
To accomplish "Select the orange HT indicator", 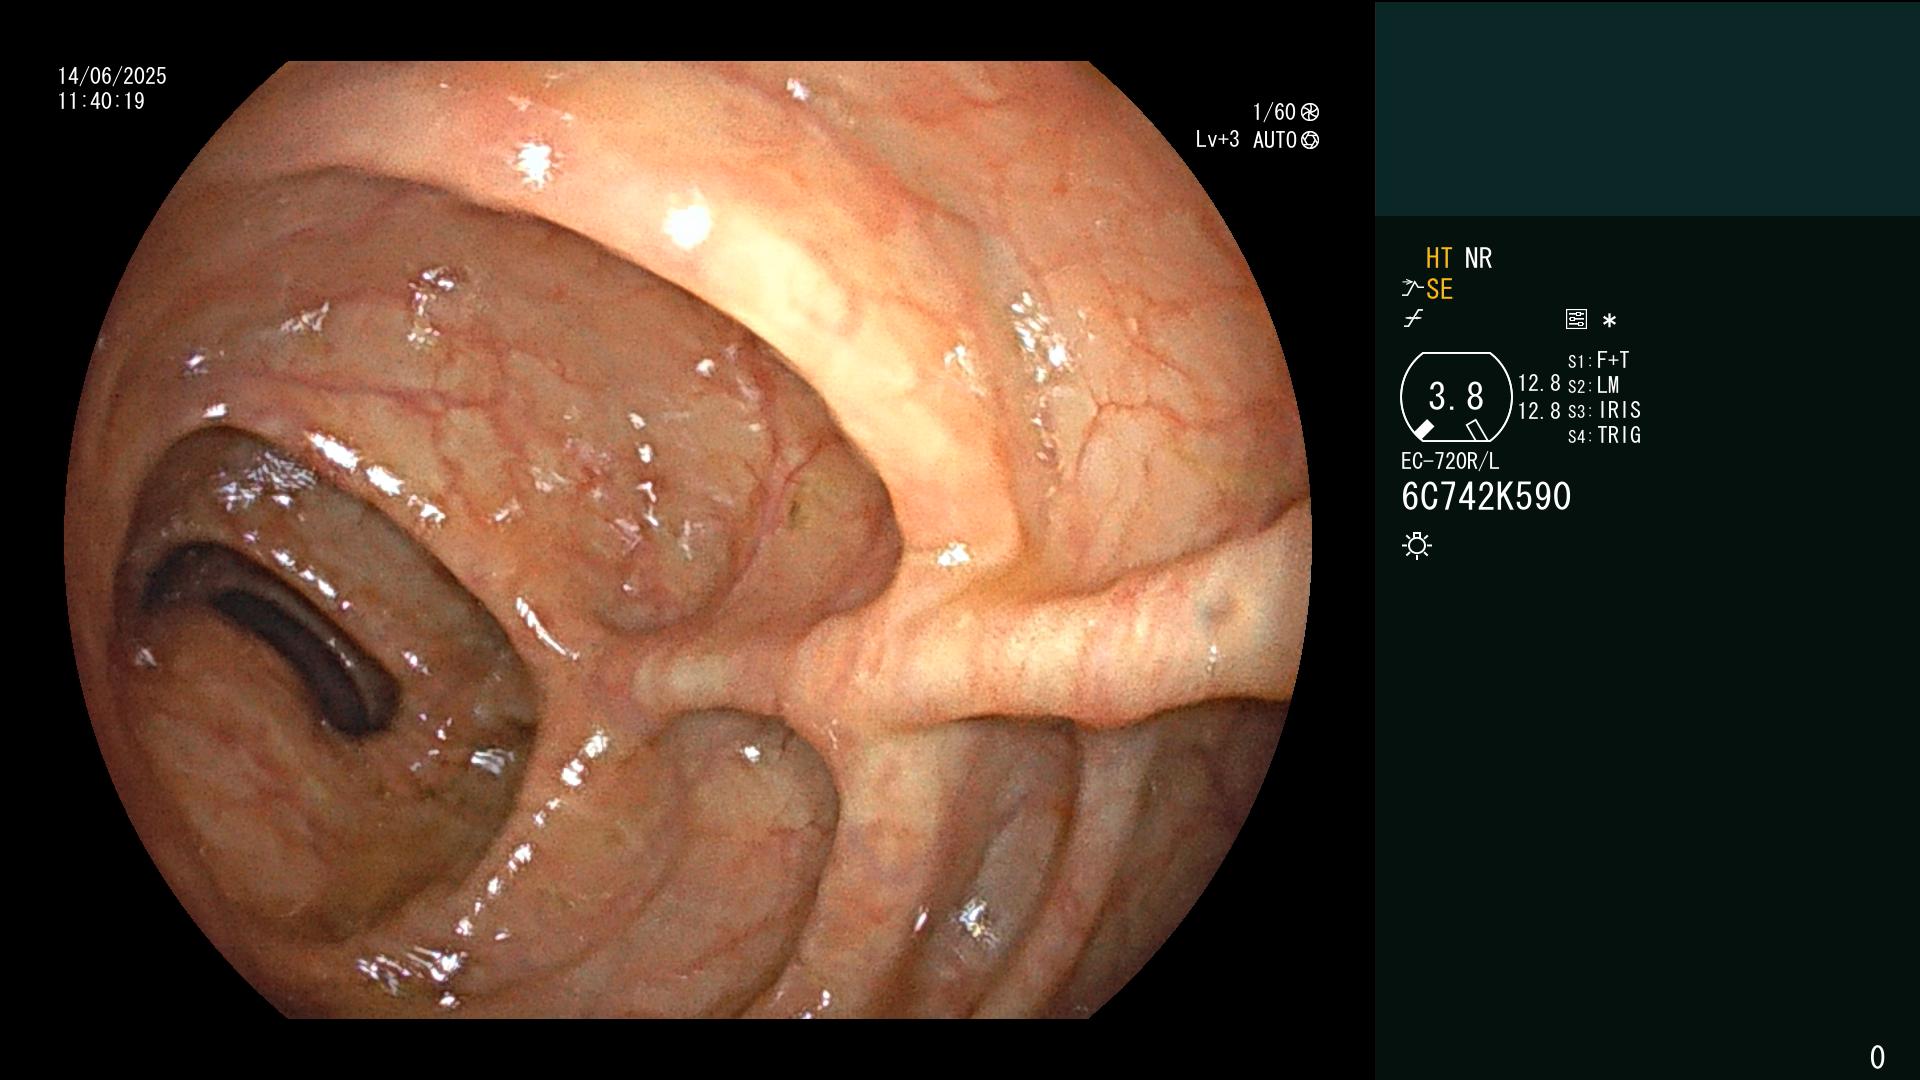I will click(1439, 258).
